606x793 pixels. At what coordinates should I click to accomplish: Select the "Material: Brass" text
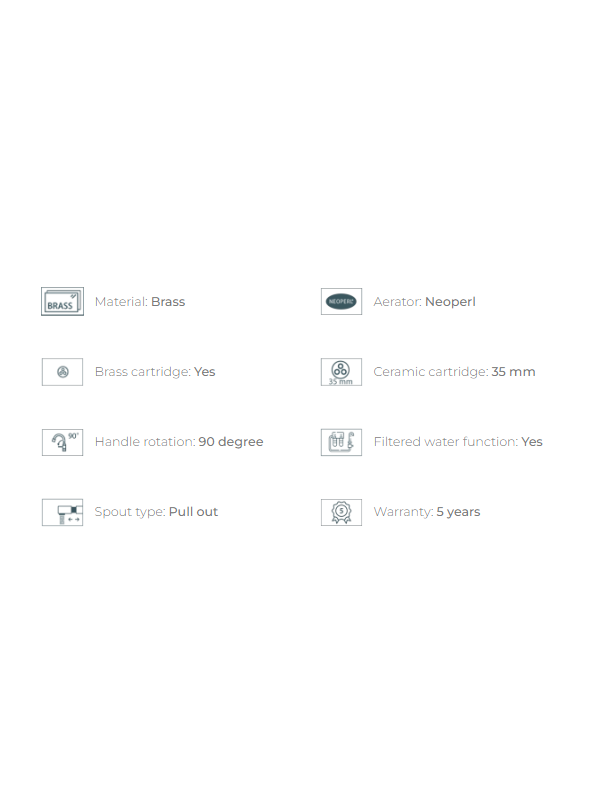pos(140,302)
